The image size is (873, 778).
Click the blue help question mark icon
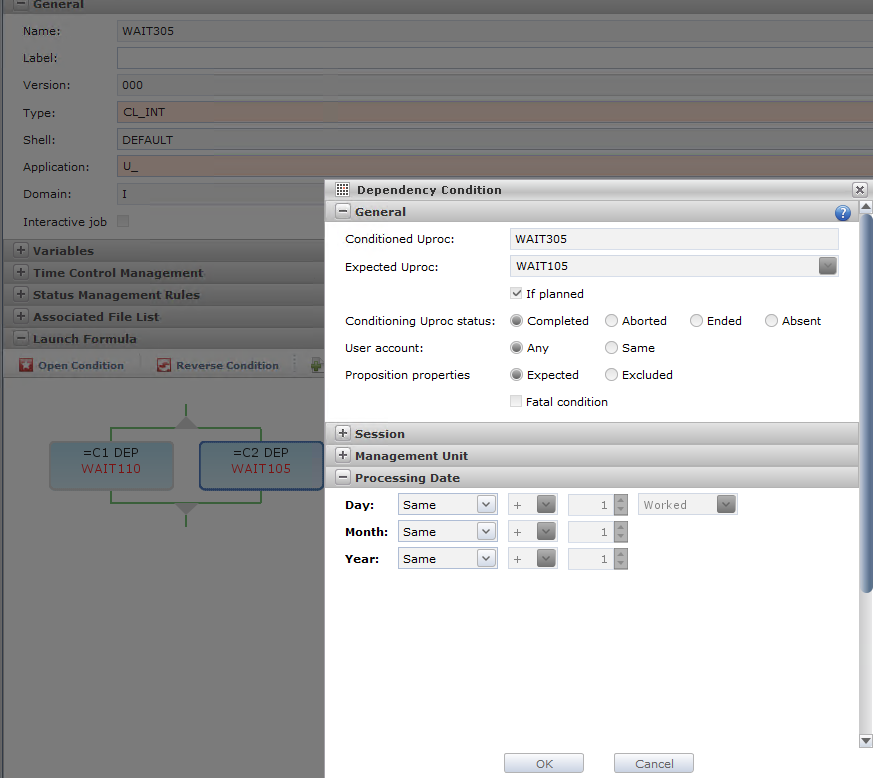pos(842,212)
